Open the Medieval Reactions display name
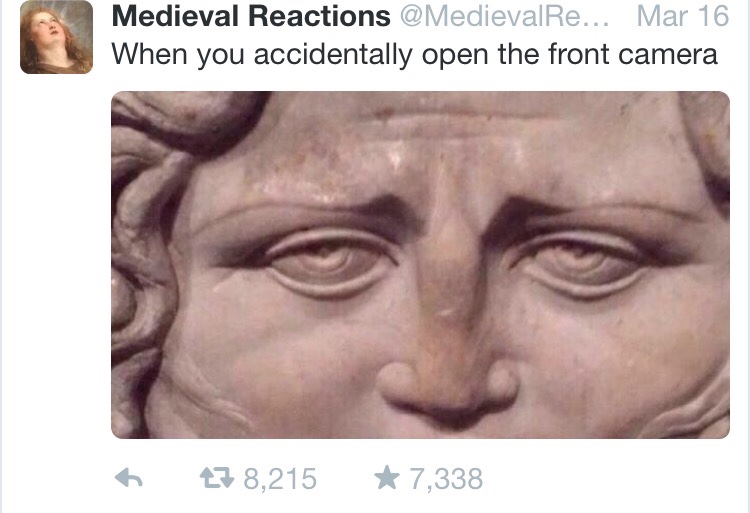 point(251,16)
